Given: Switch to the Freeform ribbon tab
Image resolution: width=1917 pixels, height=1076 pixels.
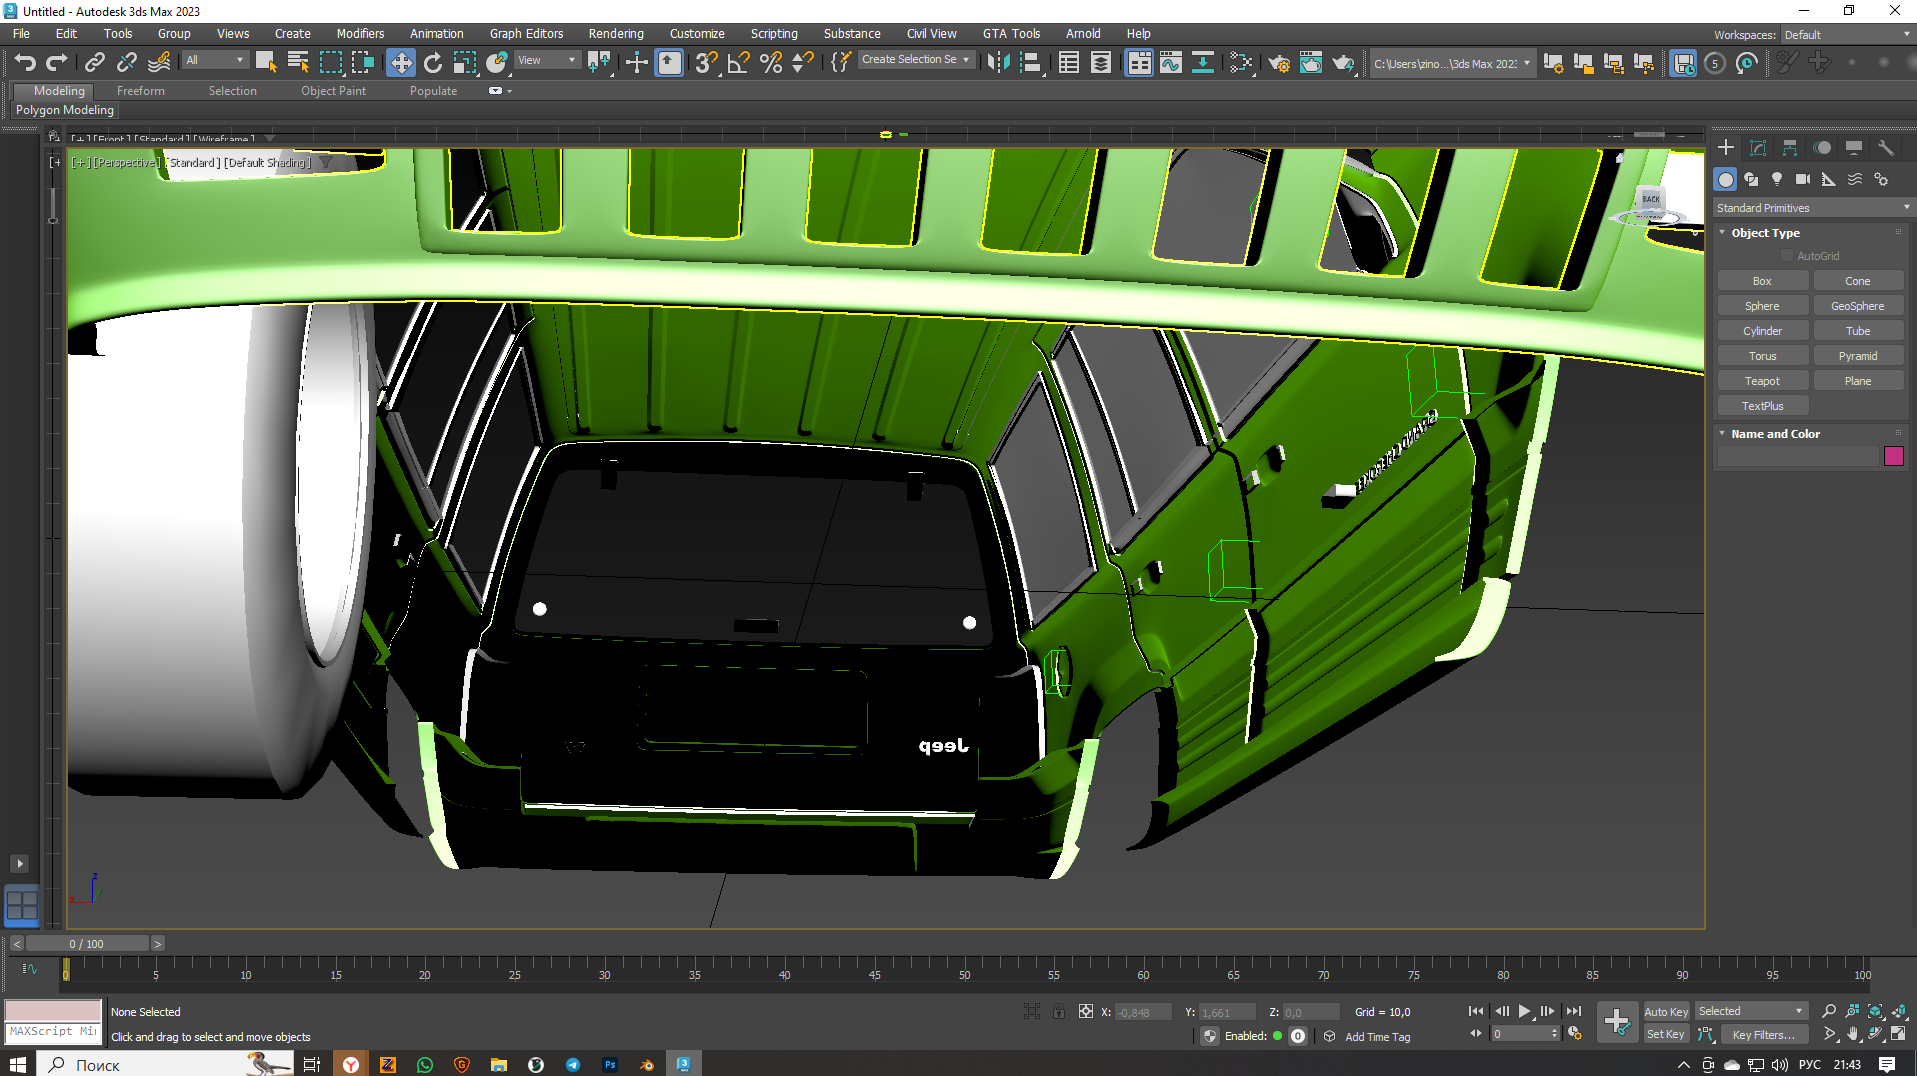Looking at the screenshot, I should click(140, 91).
